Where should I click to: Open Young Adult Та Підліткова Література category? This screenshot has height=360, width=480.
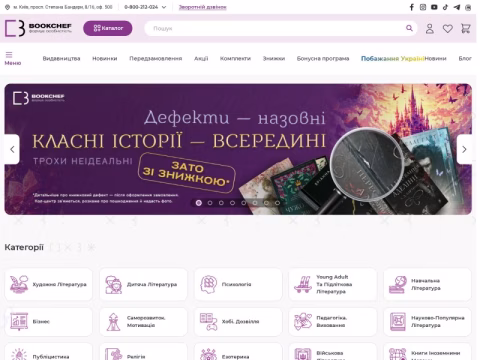click(333, 284)
